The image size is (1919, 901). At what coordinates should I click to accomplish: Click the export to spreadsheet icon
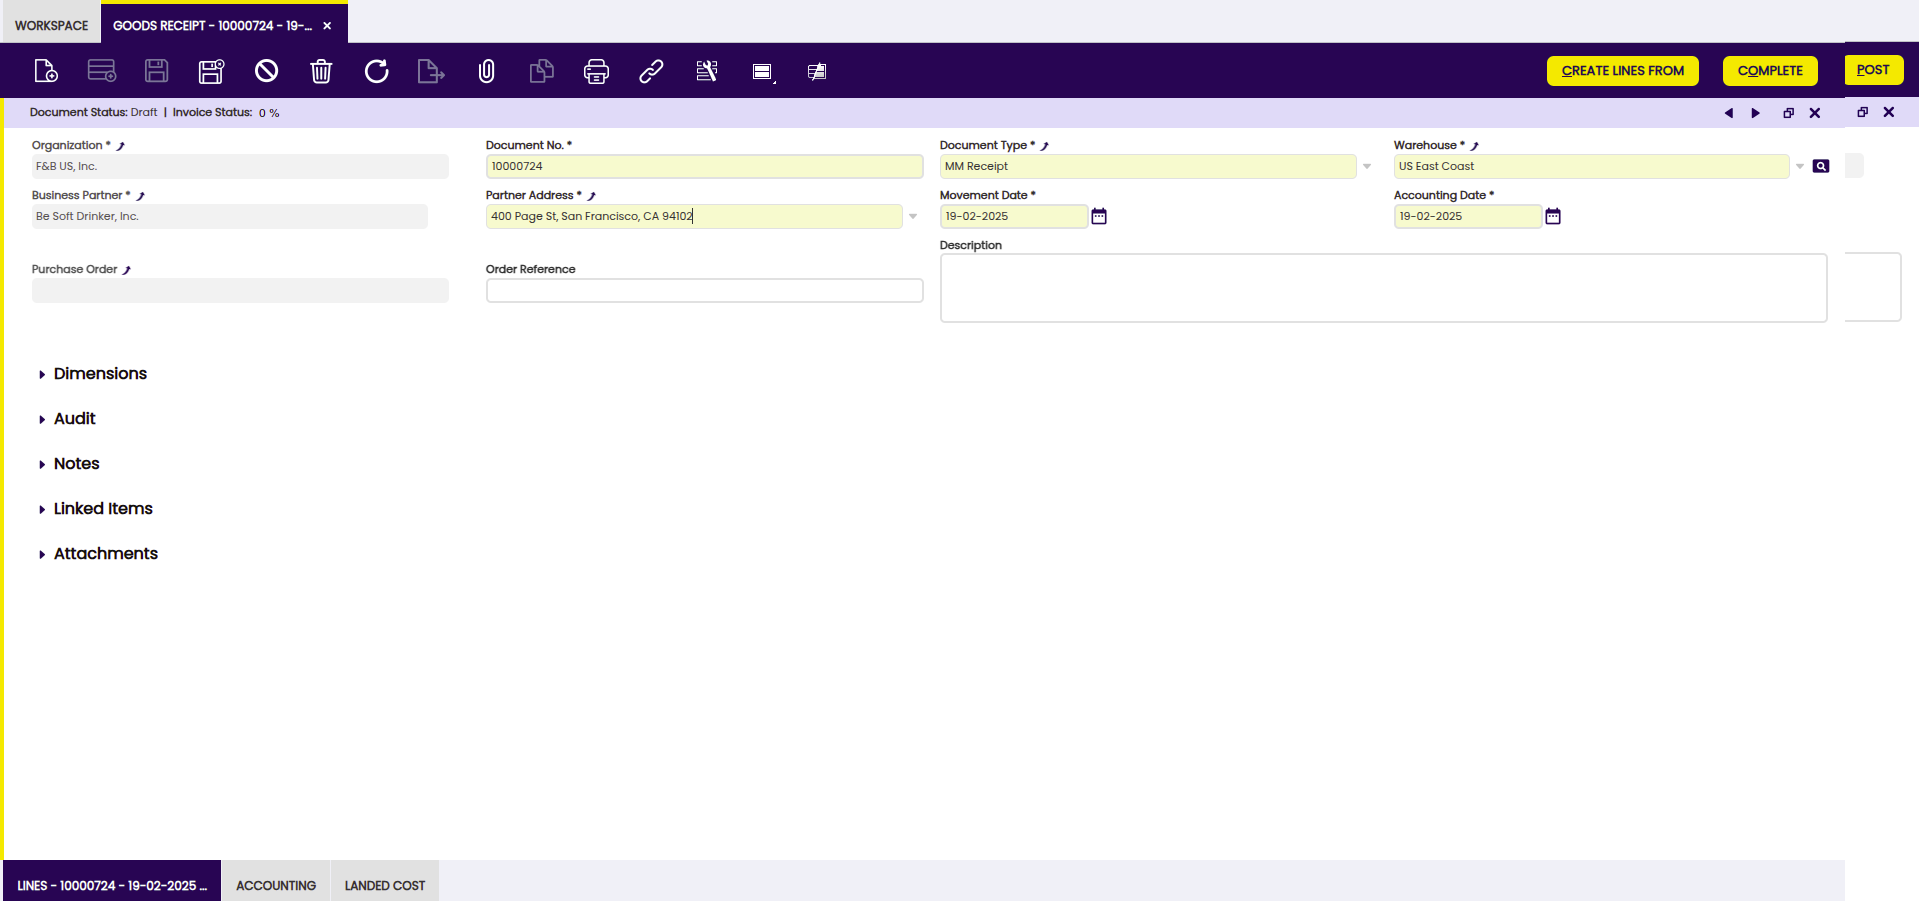click(x=431, y=71)
